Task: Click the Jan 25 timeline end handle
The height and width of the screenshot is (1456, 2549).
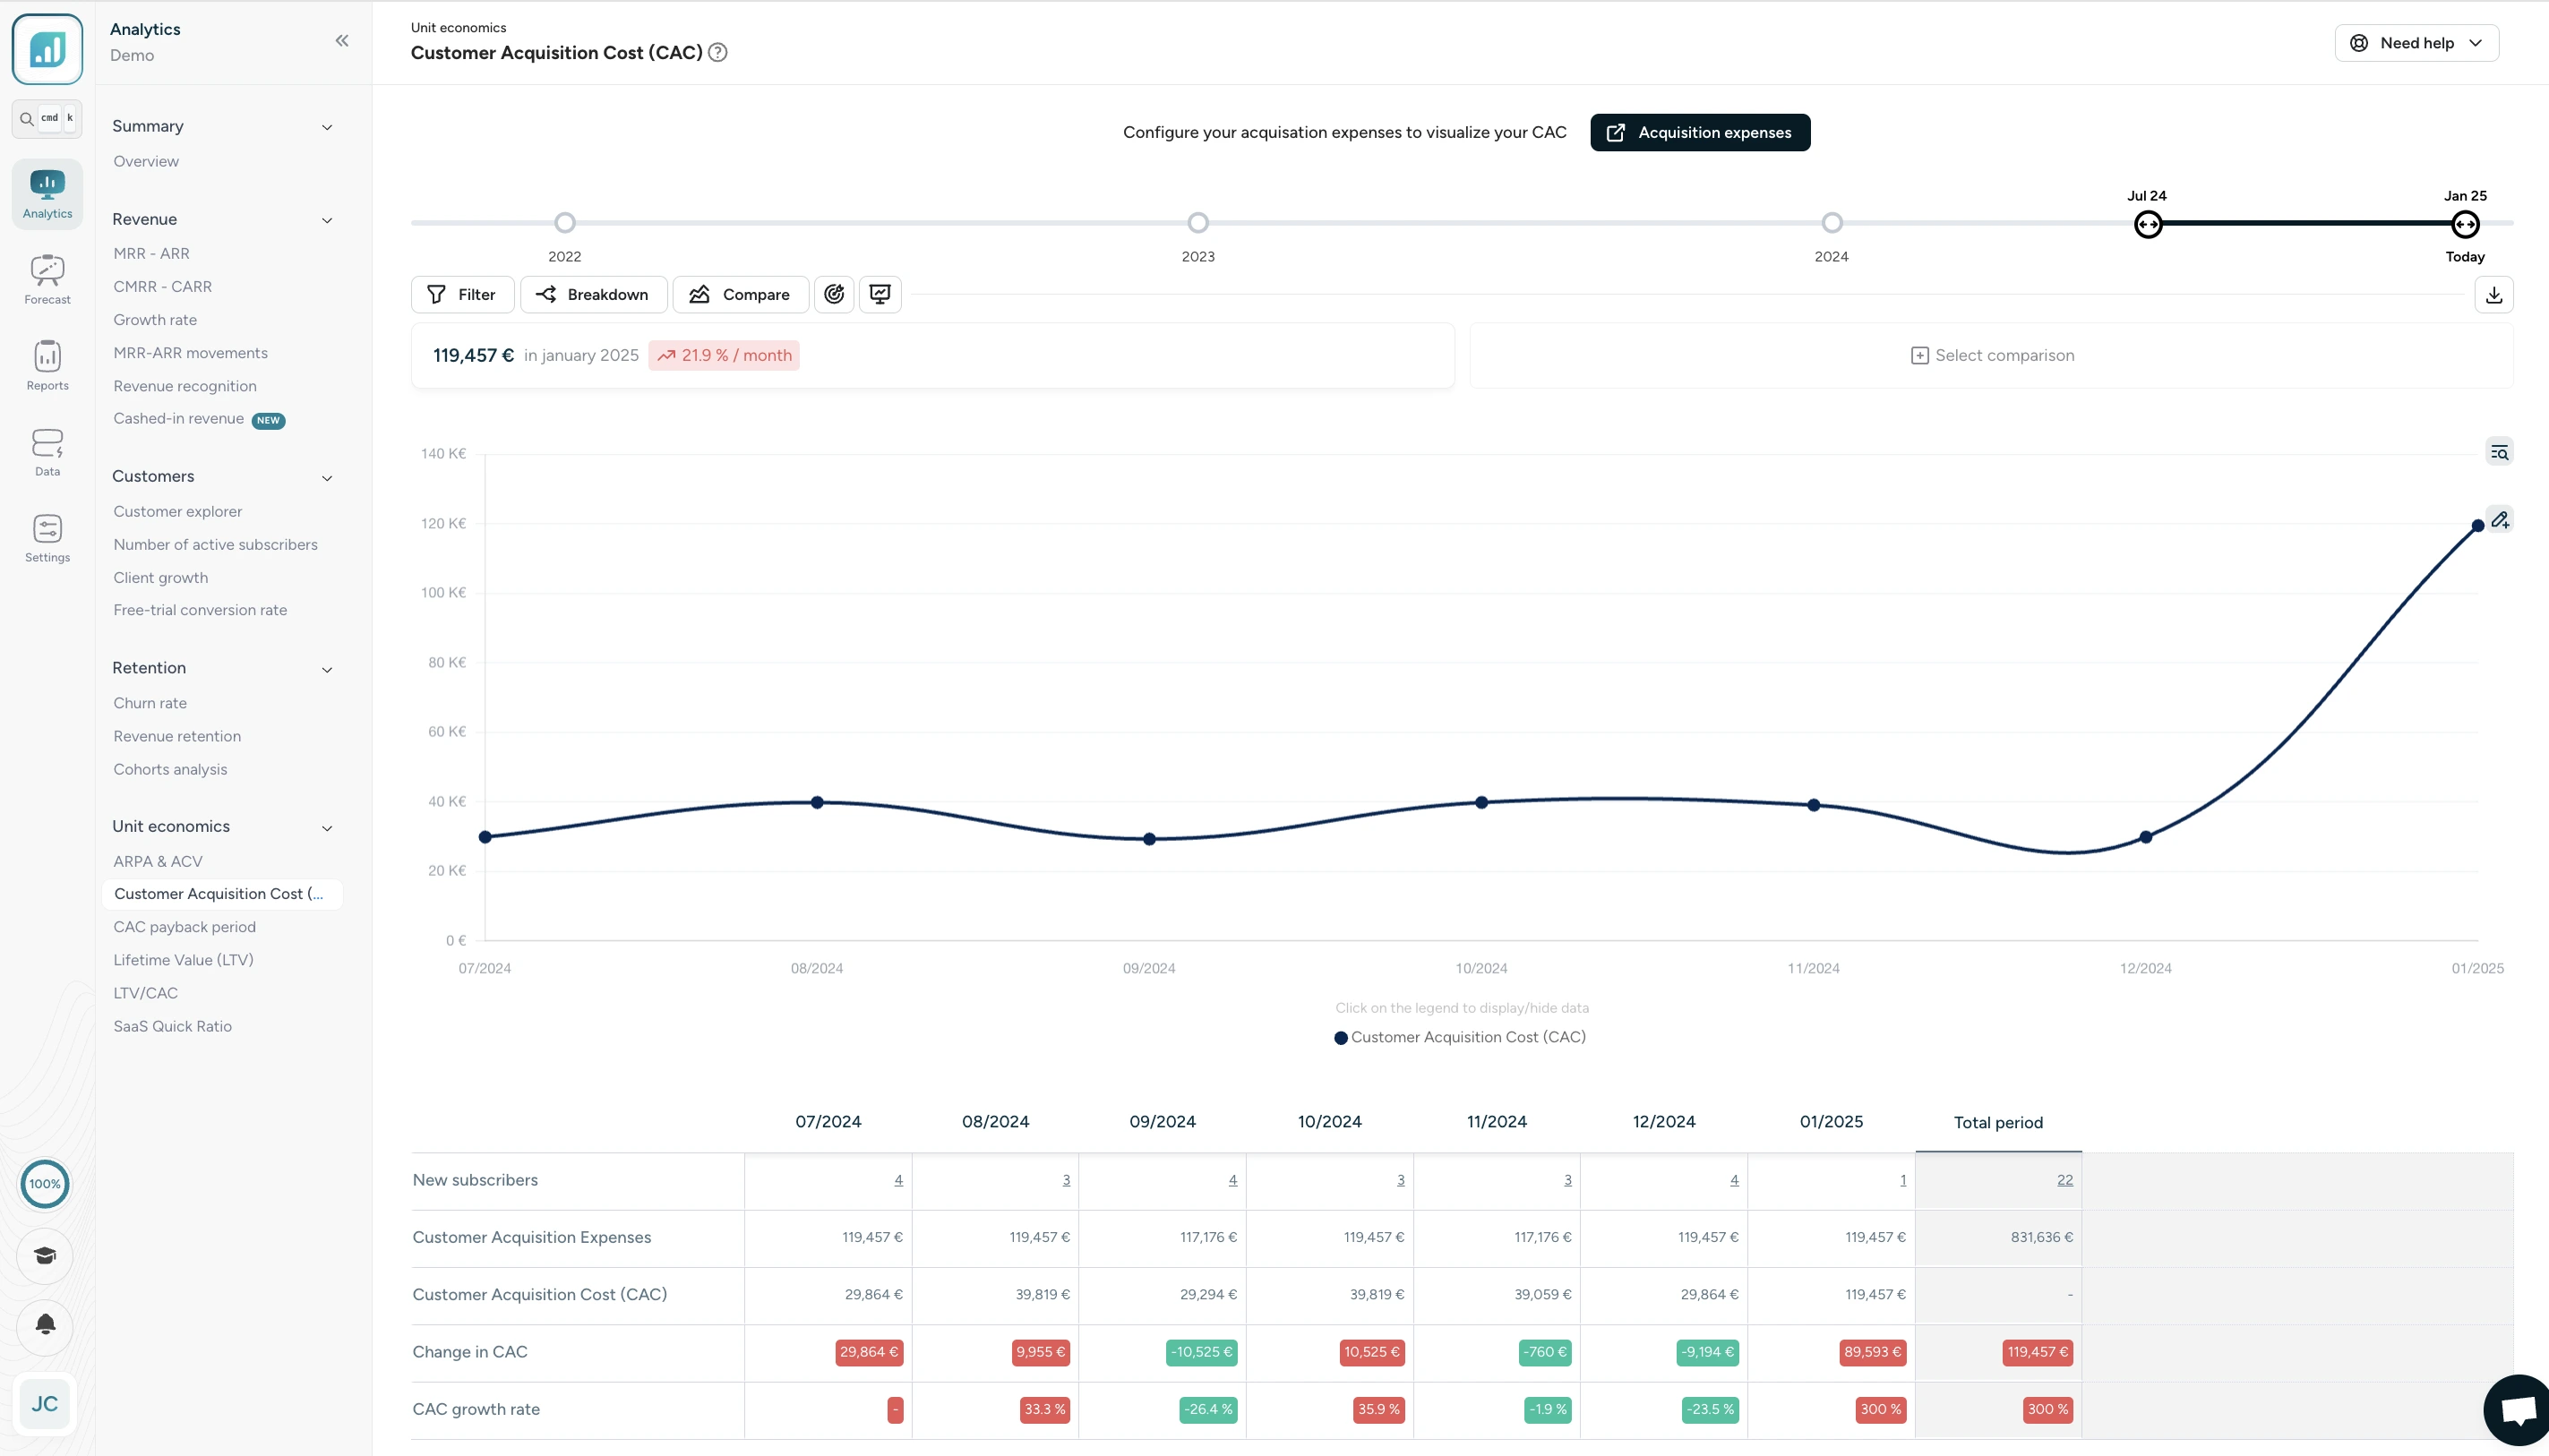Action: tap(2465, 224)
